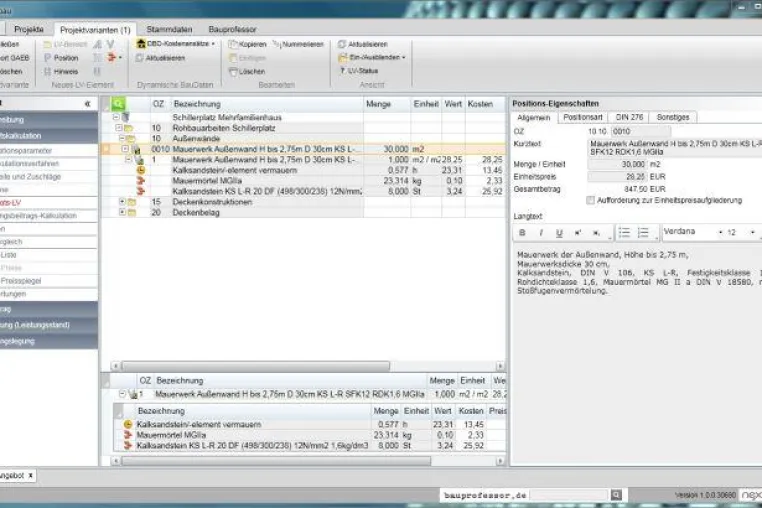Screen dimensions: 762x508
Task: Open the Verdana font dropdown
Action: point(721,232)
